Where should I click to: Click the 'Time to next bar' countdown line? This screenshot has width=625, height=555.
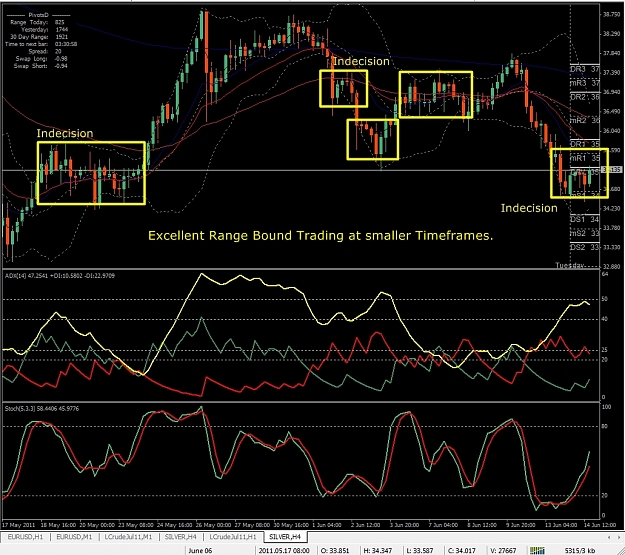pyautogui.click(x=41, y=44)
